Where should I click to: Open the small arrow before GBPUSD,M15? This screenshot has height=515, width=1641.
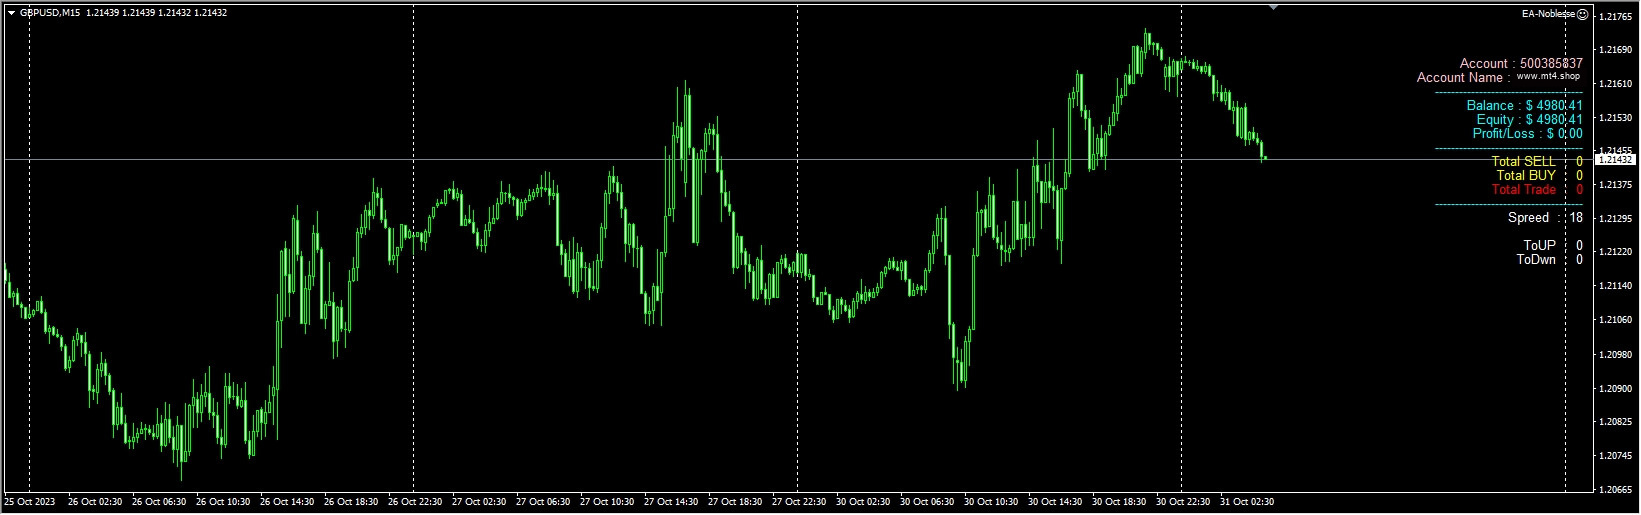coord(11,13)
